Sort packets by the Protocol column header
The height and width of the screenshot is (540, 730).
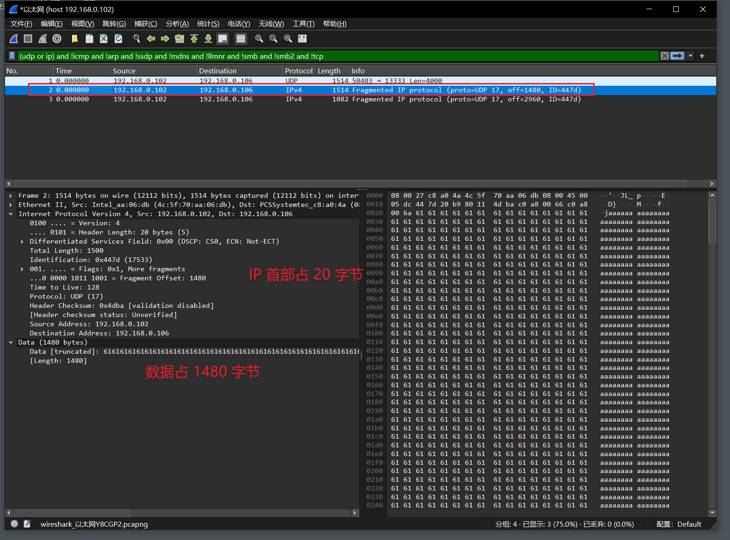pos(298,71)
